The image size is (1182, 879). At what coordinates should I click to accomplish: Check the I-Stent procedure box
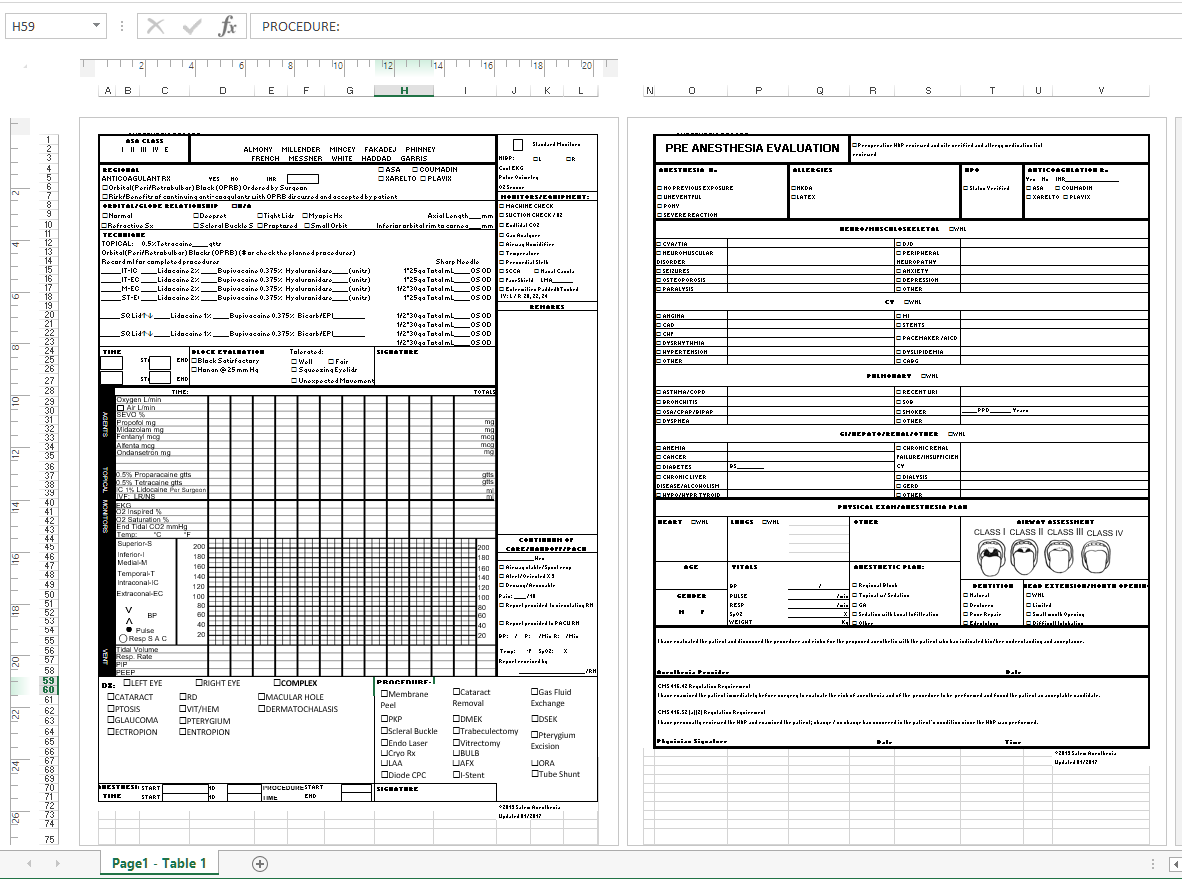pos(457,774)
